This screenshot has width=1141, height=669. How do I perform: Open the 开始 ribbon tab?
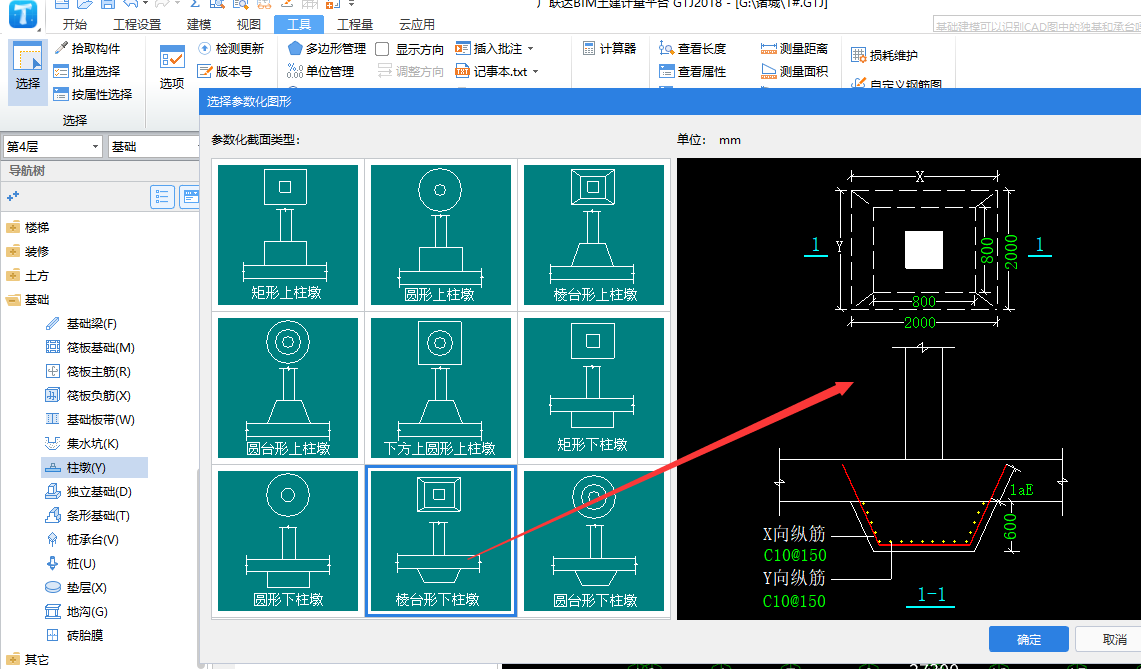pyautogui.click(x=74, y=24)
